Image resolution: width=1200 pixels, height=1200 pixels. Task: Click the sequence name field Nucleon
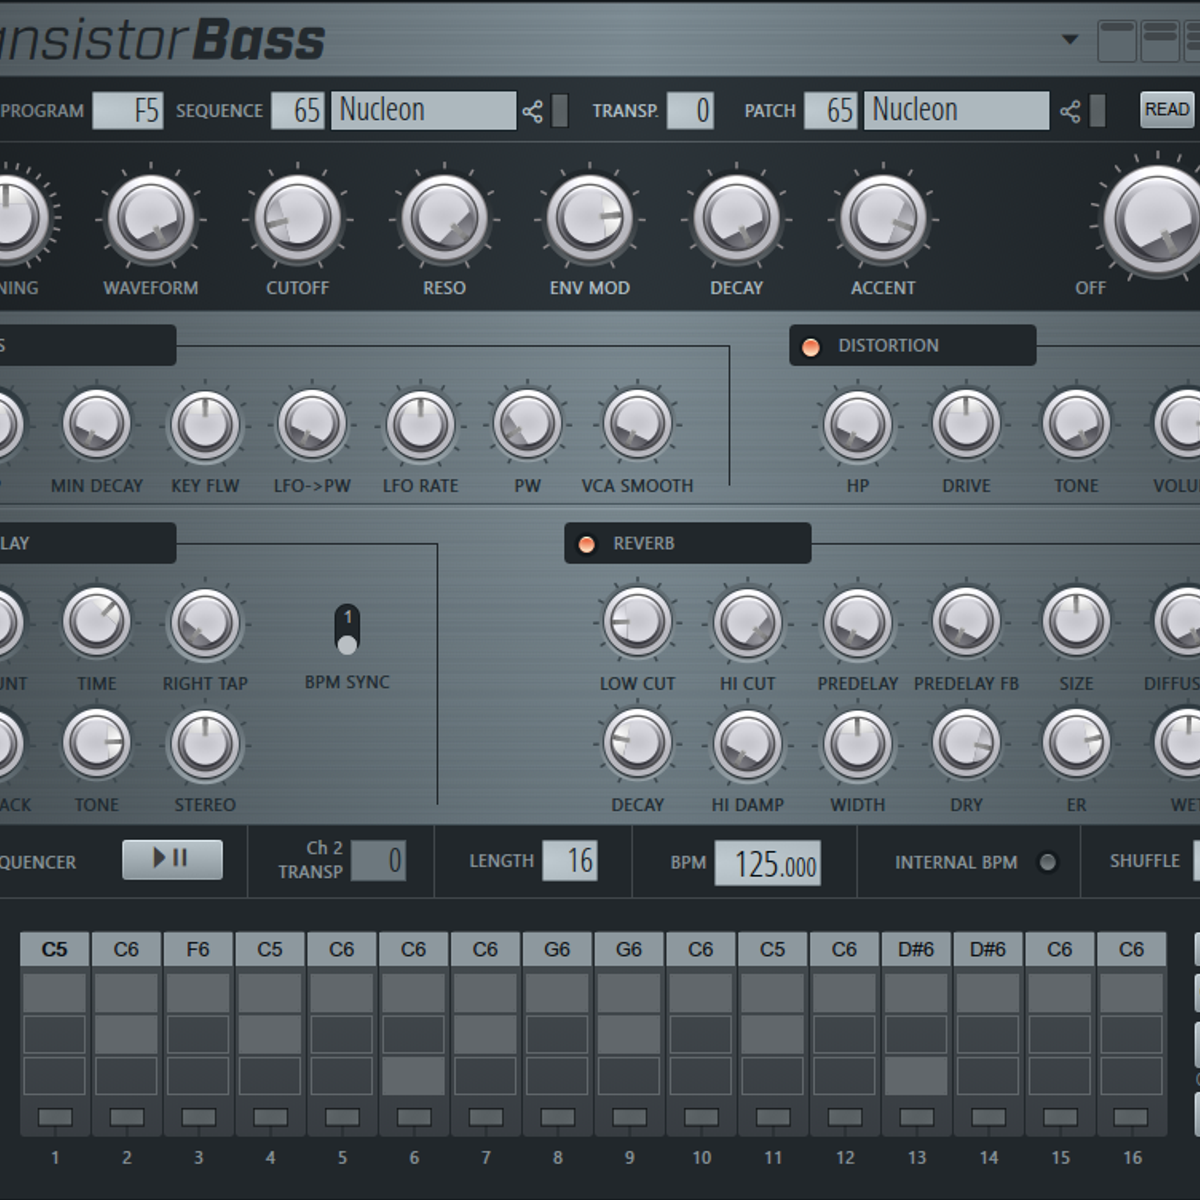(424, 110)
